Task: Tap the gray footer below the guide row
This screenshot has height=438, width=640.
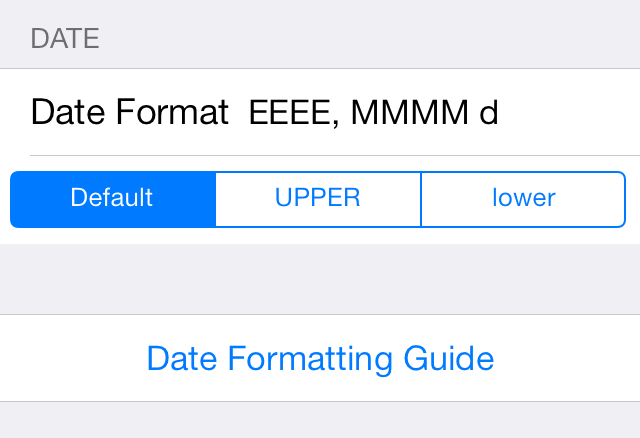Action: point(320,420)
